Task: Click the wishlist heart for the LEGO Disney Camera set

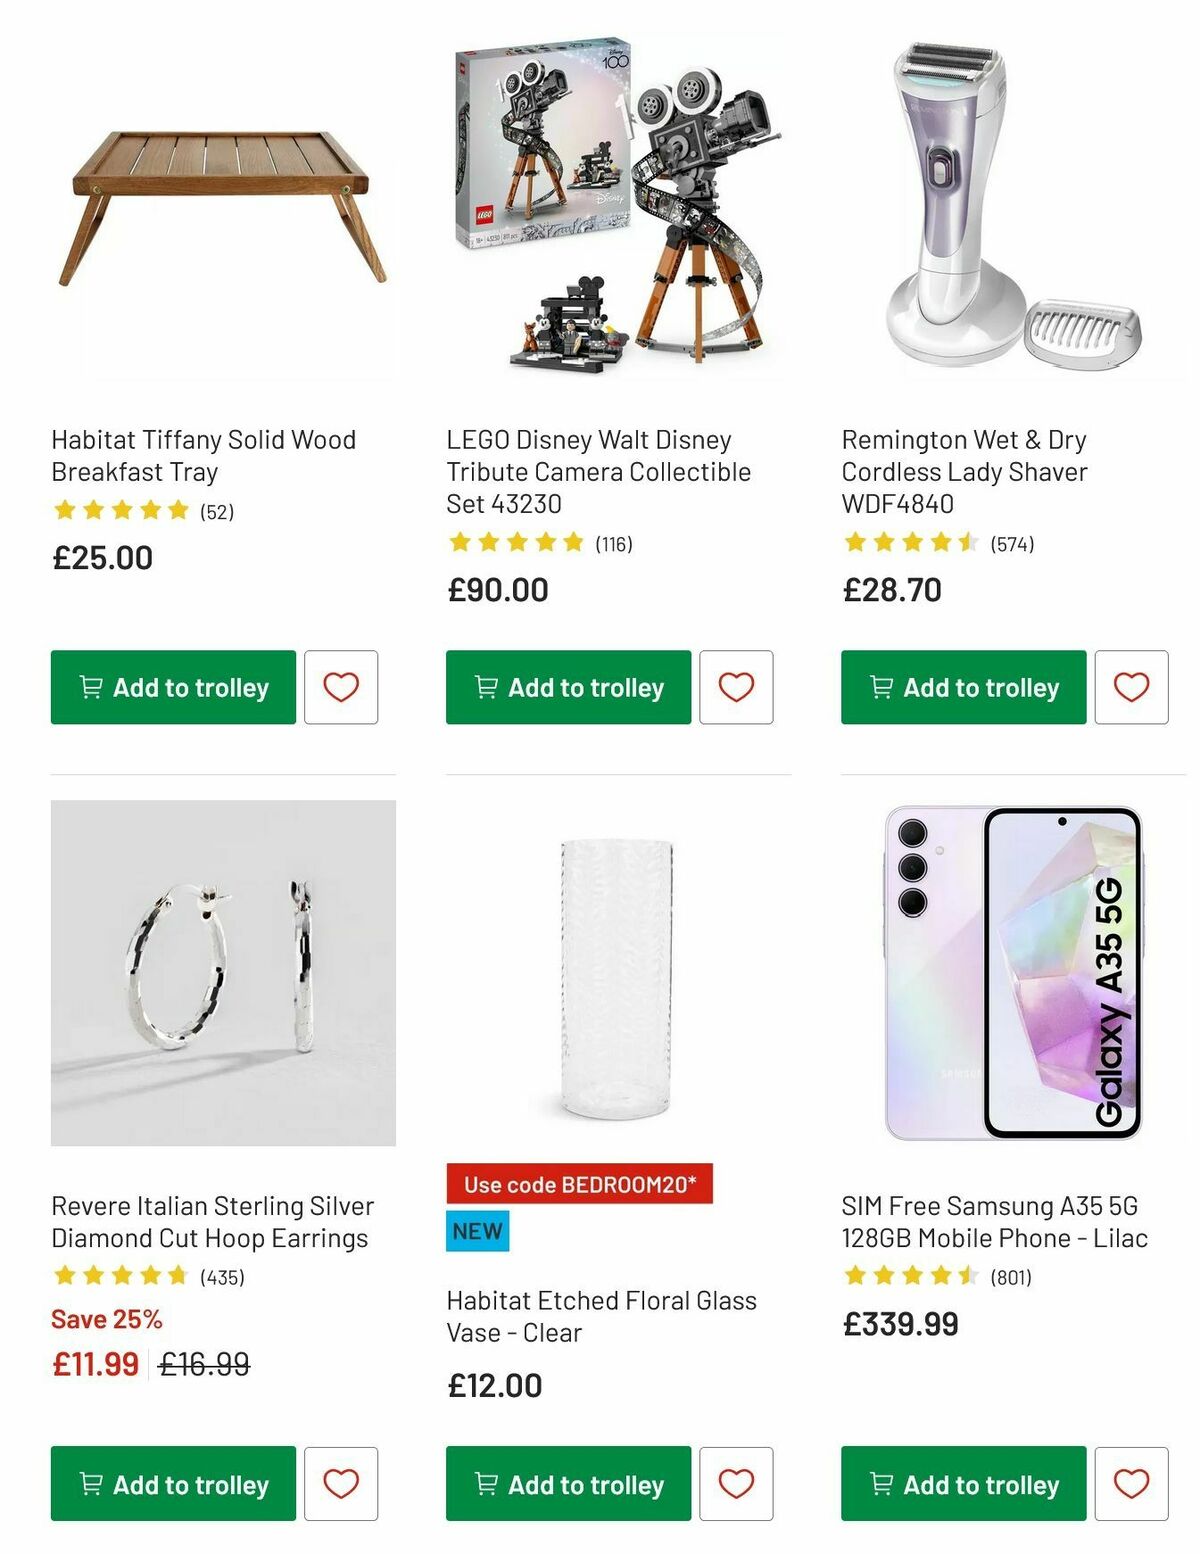Action: pyautogui.click(x=737, y=687)
